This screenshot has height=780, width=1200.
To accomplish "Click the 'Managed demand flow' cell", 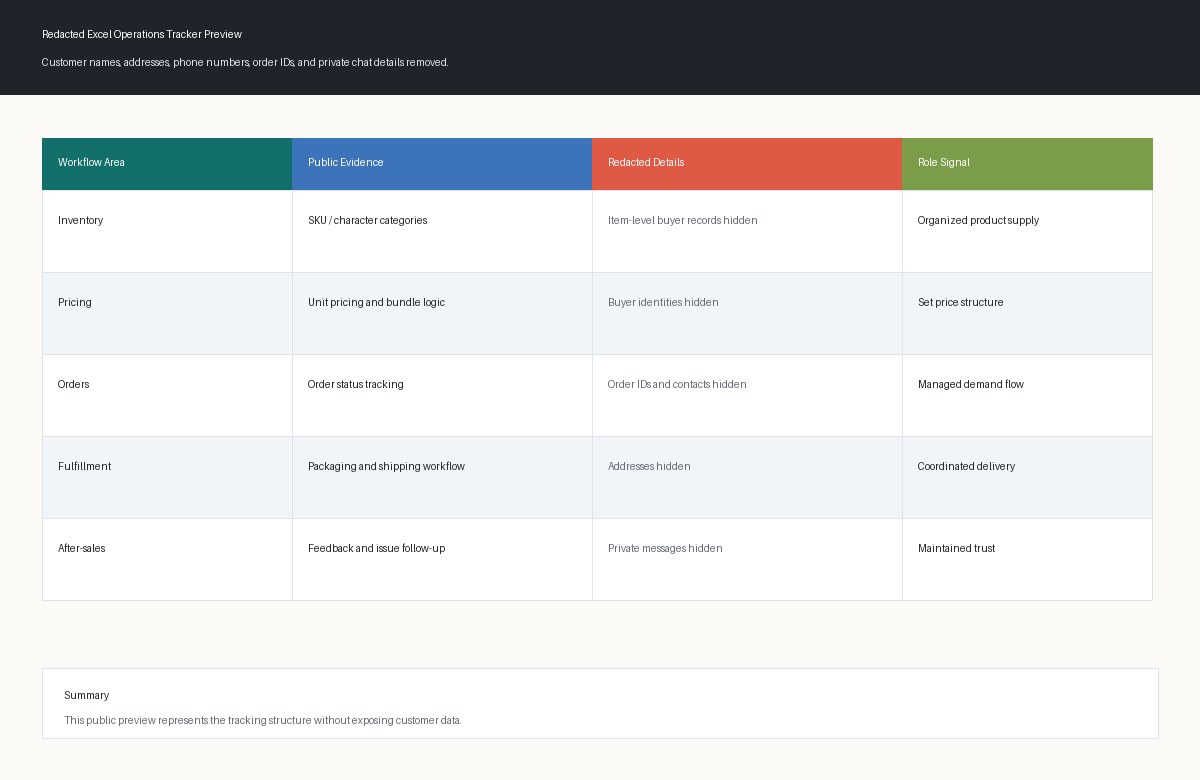I will click(x=1027, y=395).
